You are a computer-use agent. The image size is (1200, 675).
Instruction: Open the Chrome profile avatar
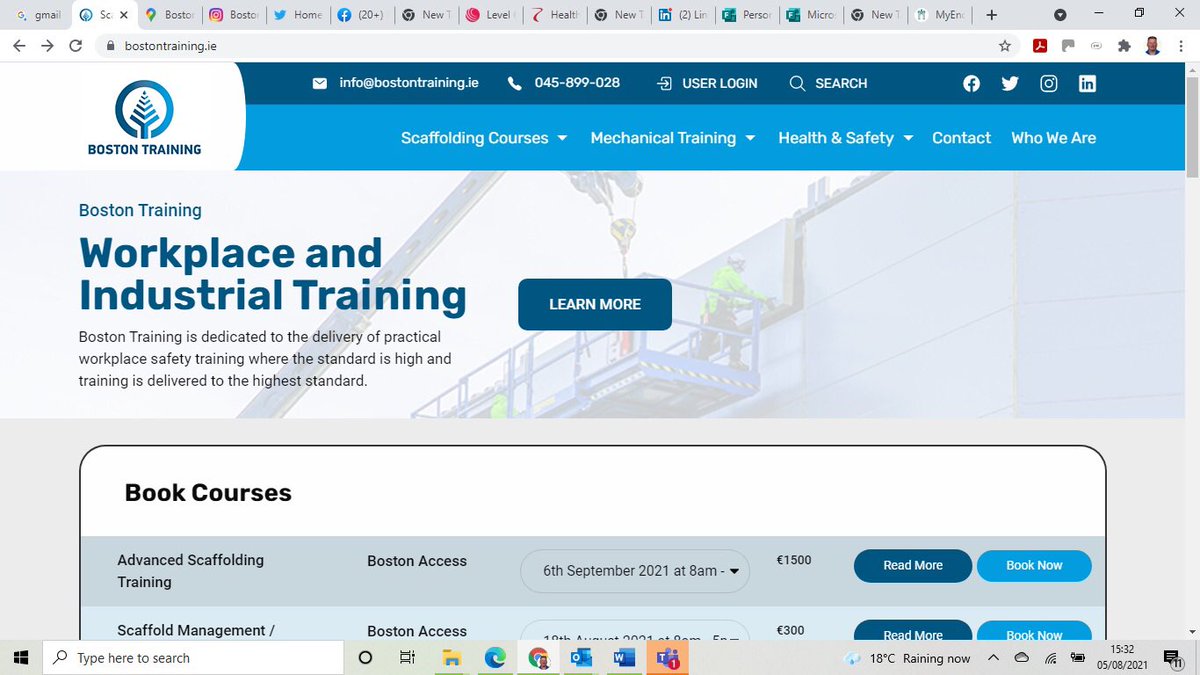click(x=1153, y=45)
